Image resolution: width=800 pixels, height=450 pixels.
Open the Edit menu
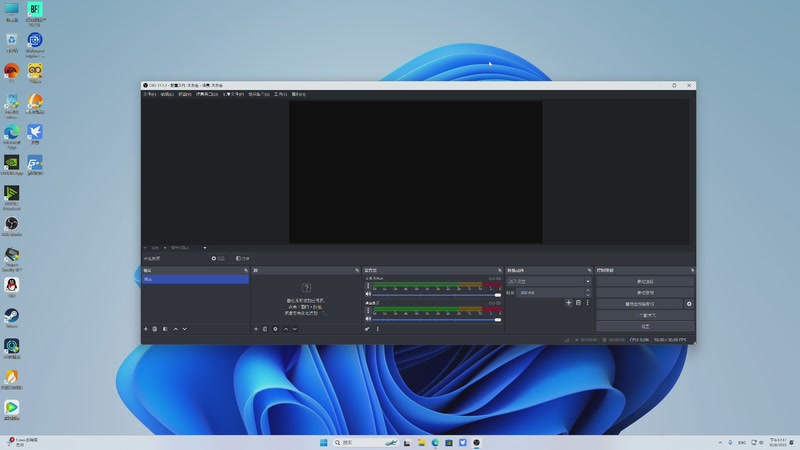click(x=167, y=94)
